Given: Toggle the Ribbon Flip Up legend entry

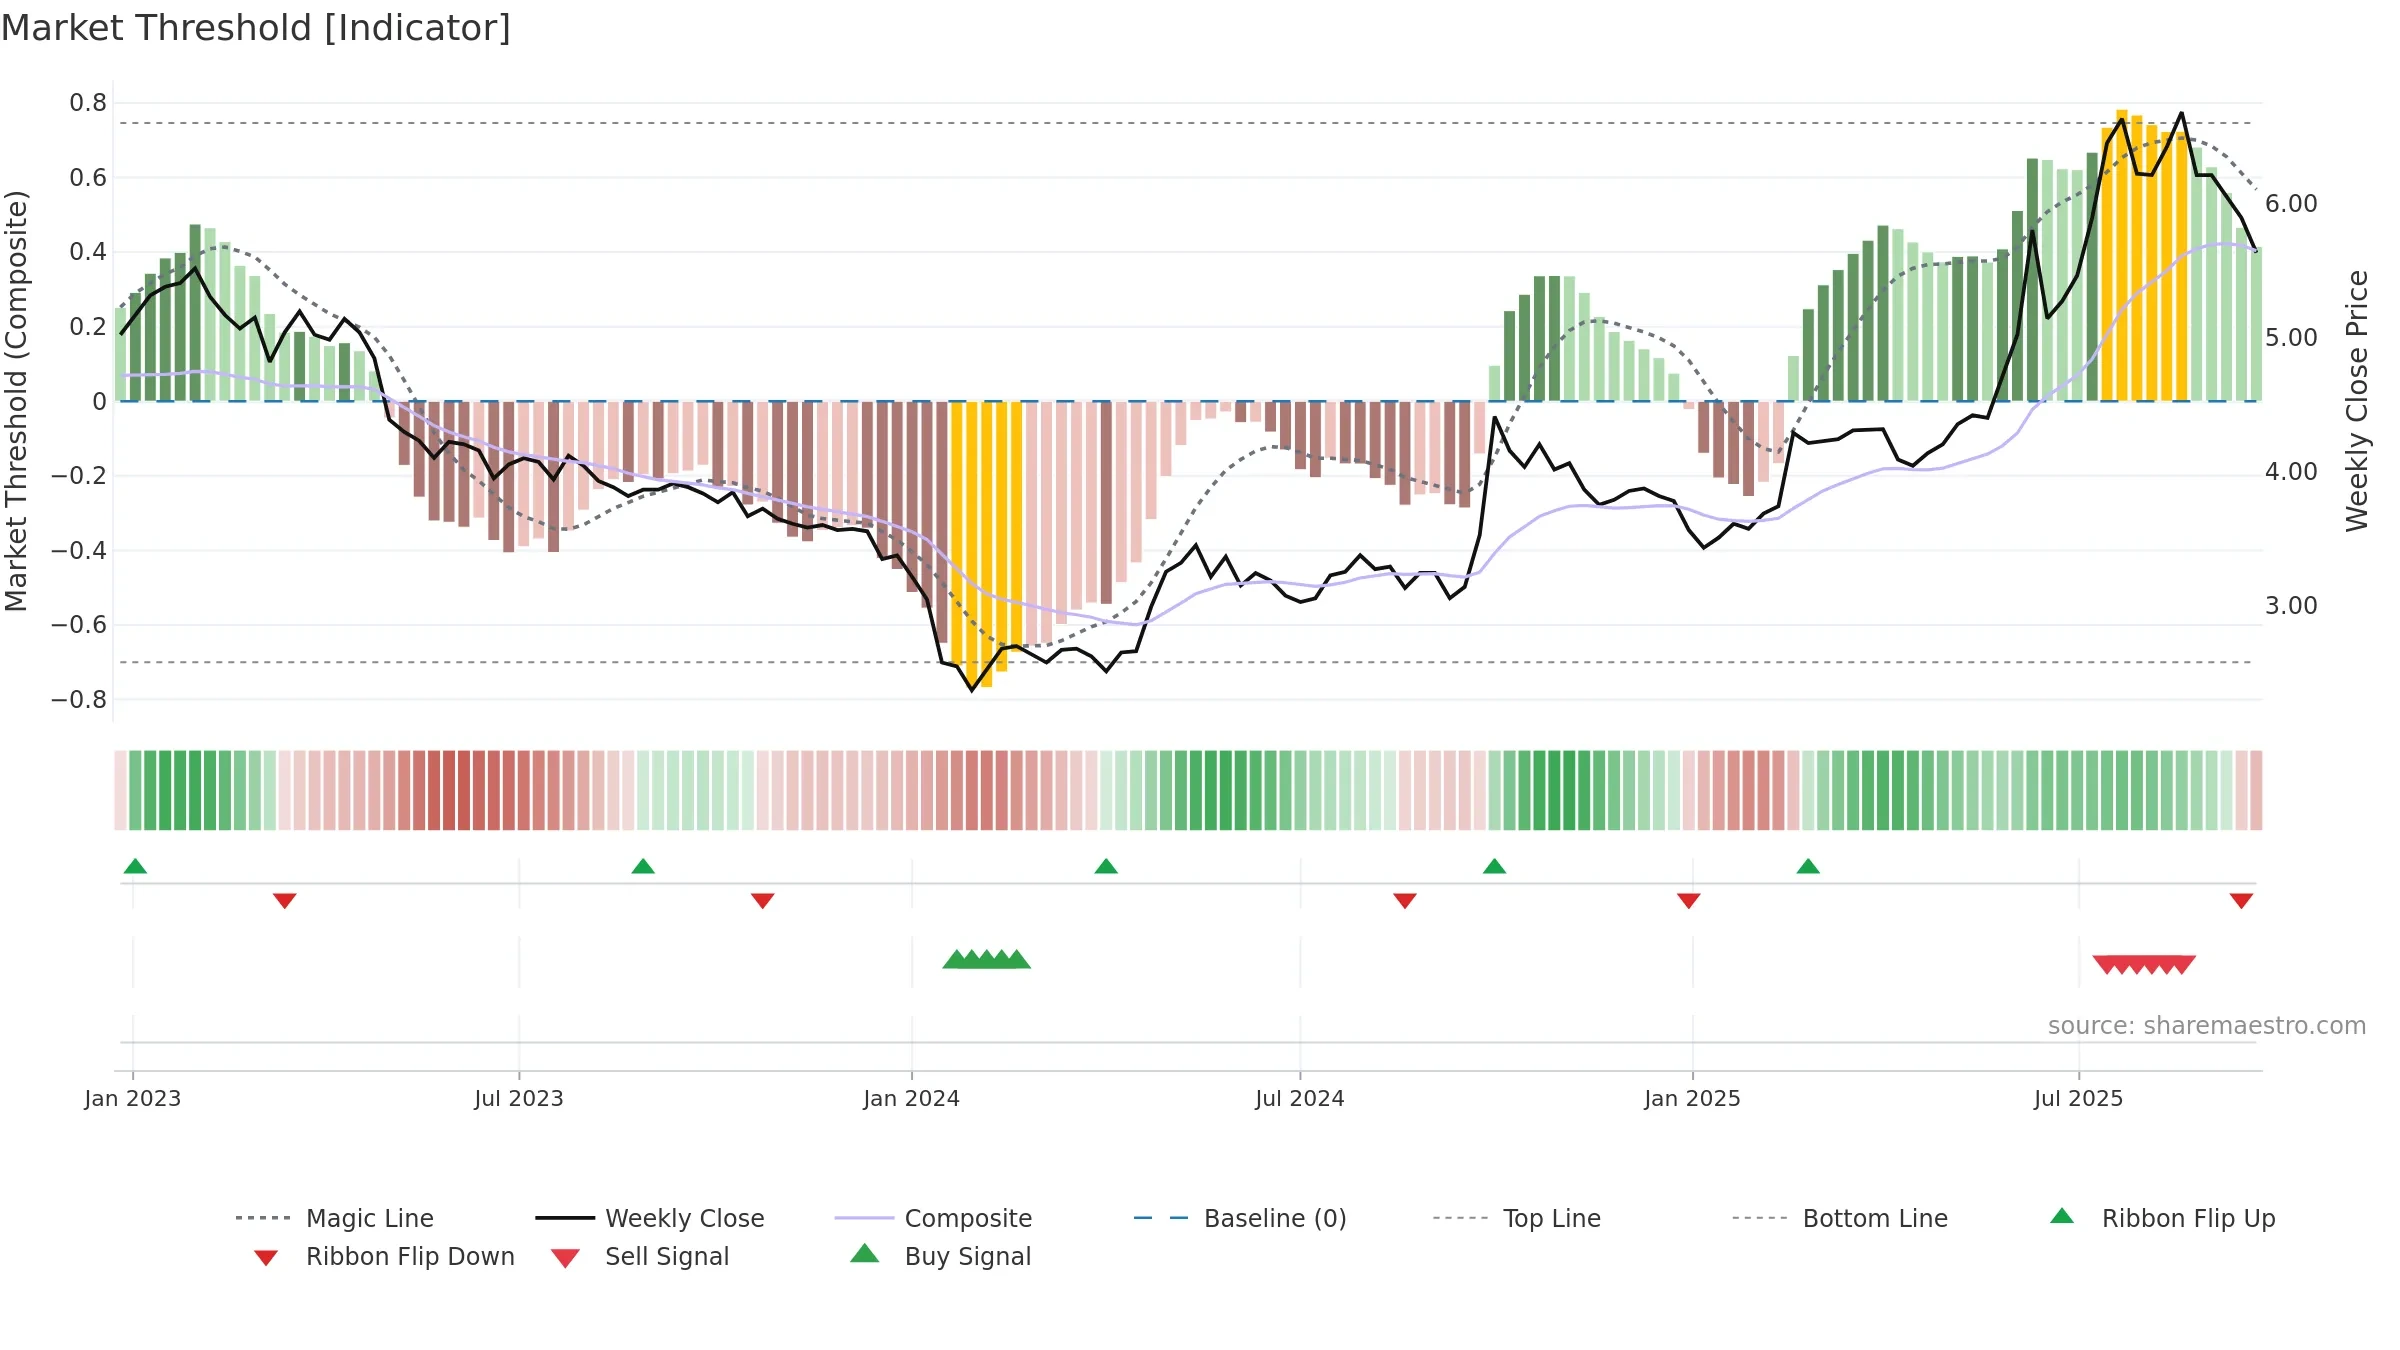Looking at the screenshot, I should click(x=2162, y=1218).
